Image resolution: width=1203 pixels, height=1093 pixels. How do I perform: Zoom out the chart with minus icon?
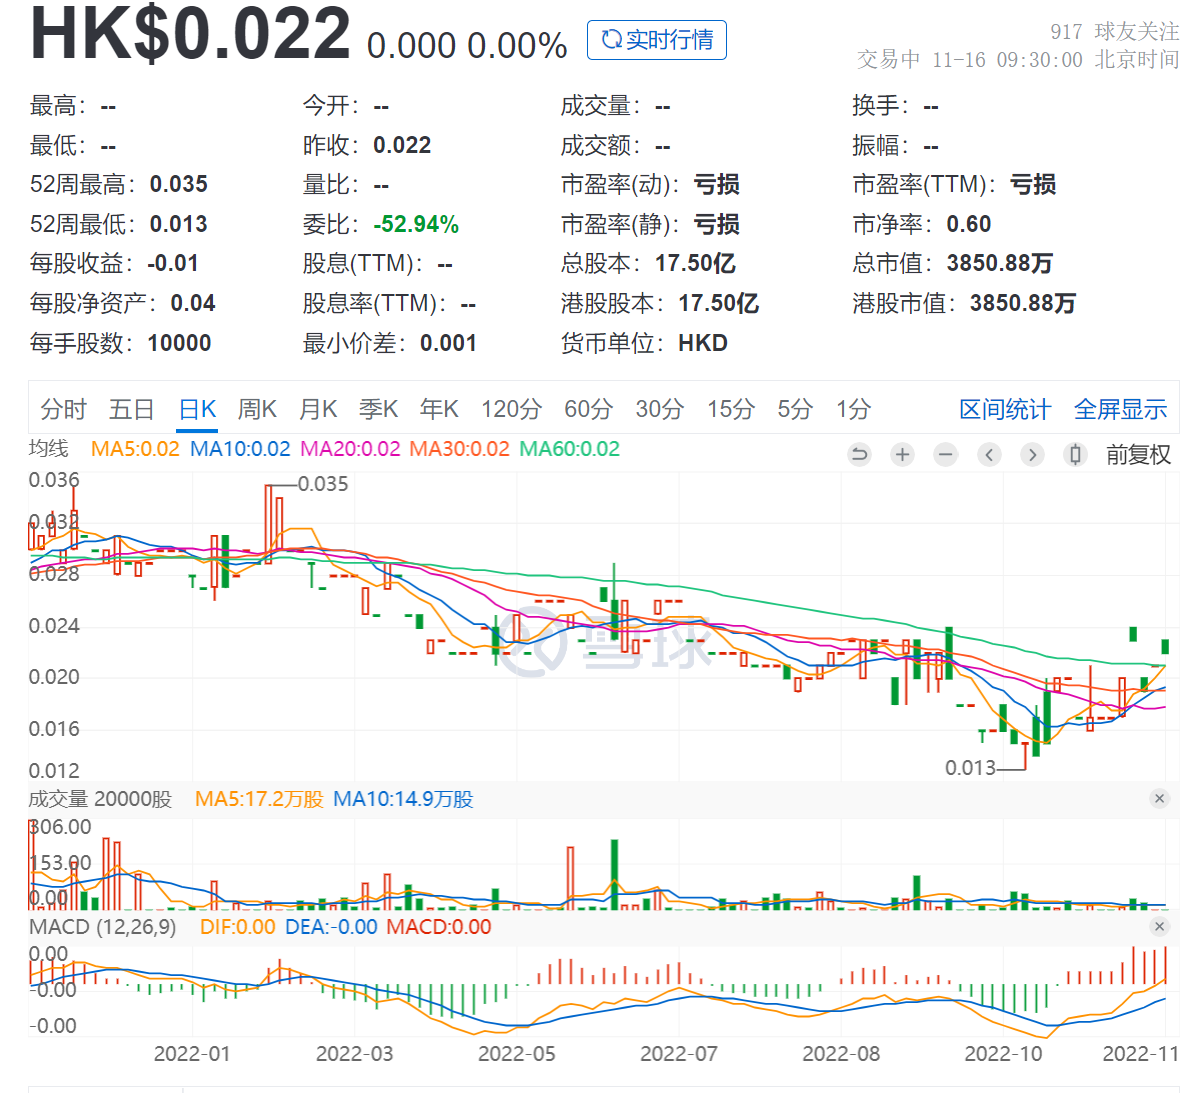pos(945,455)
